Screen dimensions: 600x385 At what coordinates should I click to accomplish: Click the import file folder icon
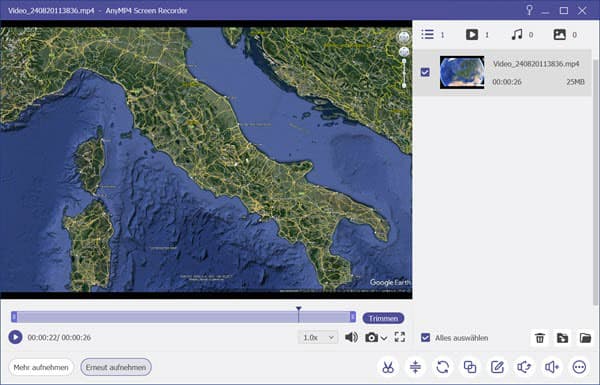tap(562, 338)
